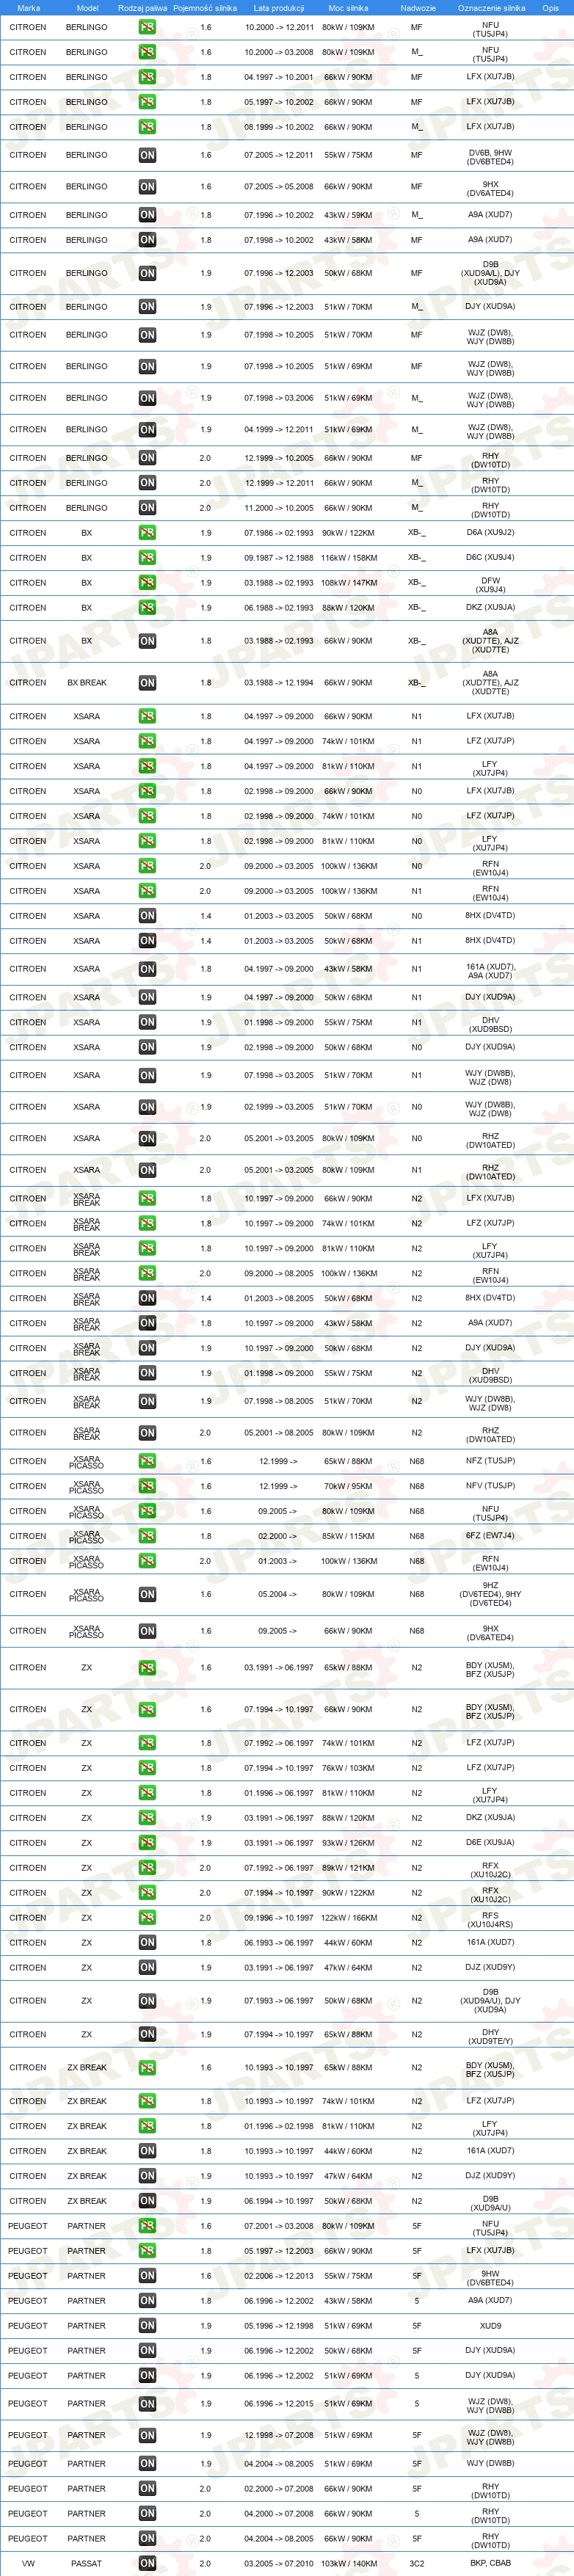Viewport: 574px width, 2576px height.
Task: Click '6FZ (EW7J4)' engine code cell
Action: coord(490,1536)
